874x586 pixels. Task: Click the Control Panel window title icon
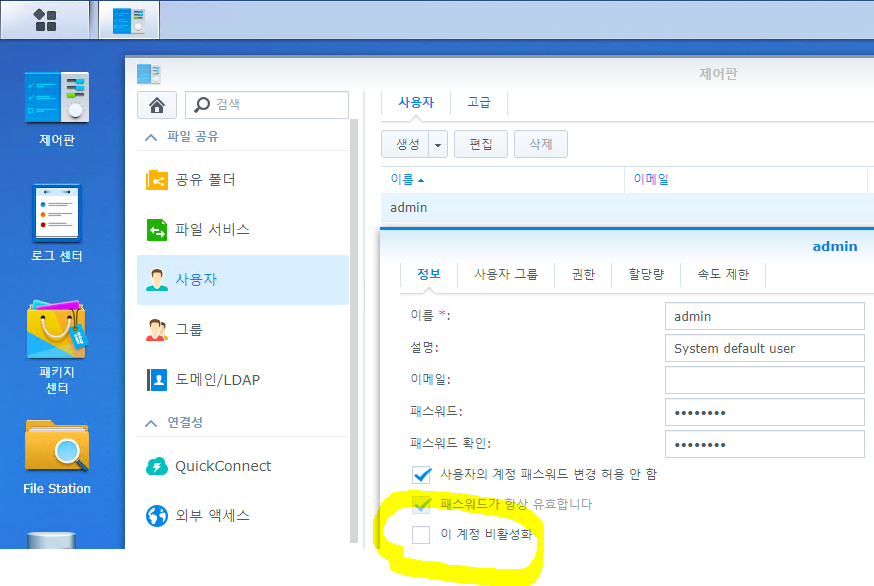pyautogui.click(x=149, y=74)
